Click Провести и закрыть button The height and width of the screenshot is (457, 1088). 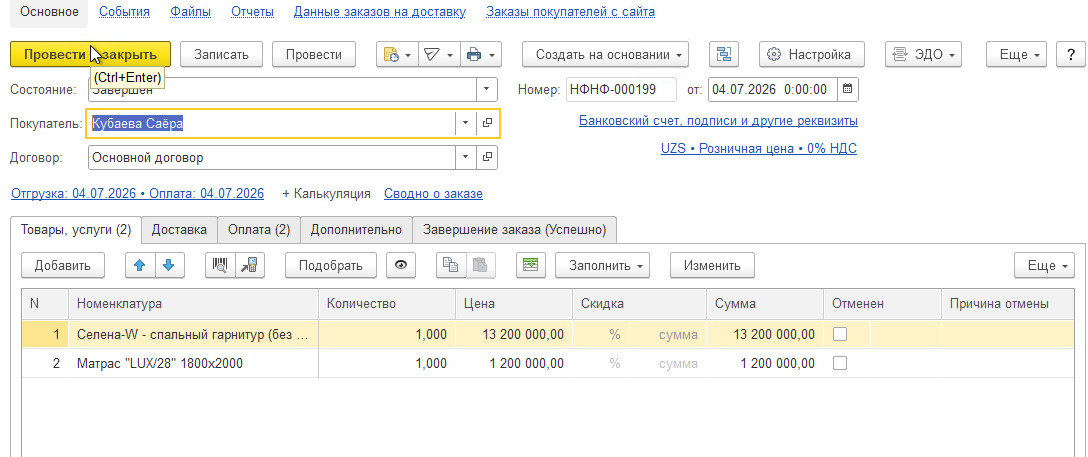(90, 54)
